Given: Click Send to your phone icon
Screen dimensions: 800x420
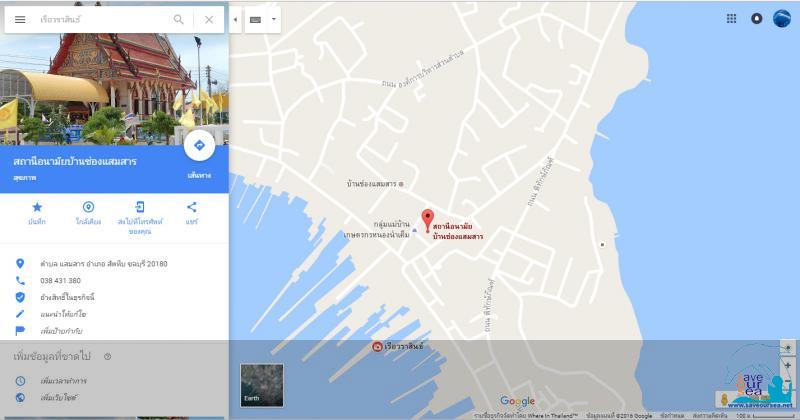Looking at the screenshot, I should click(140, 207).
